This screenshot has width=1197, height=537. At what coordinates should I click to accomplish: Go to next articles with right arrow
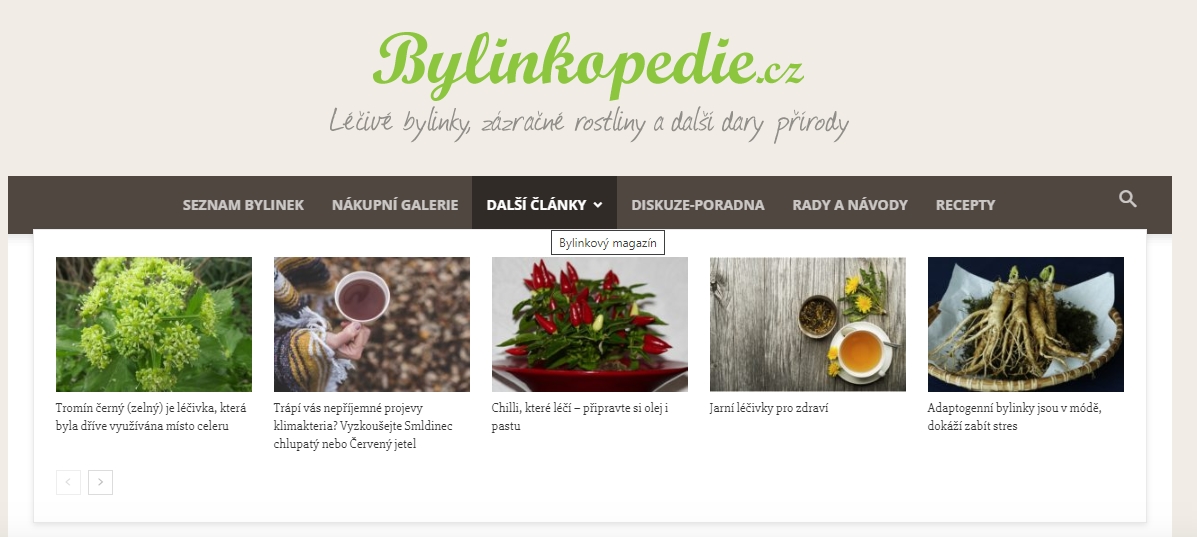pos(100,482)
